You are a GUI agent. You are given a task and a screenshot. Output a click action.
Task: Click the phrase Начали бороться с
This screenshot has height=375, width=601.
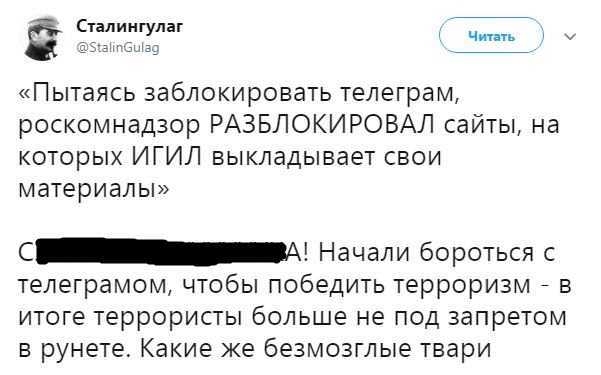[x=435, y=252]
